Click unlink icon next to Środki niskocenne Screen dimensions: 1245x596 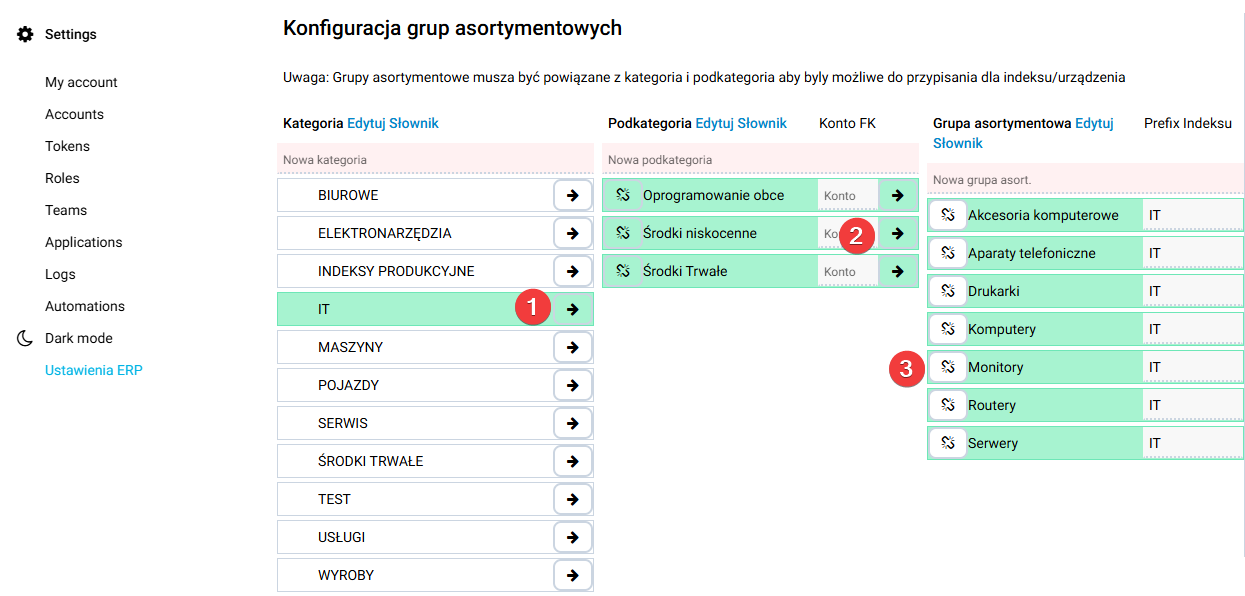pos(623,233)
